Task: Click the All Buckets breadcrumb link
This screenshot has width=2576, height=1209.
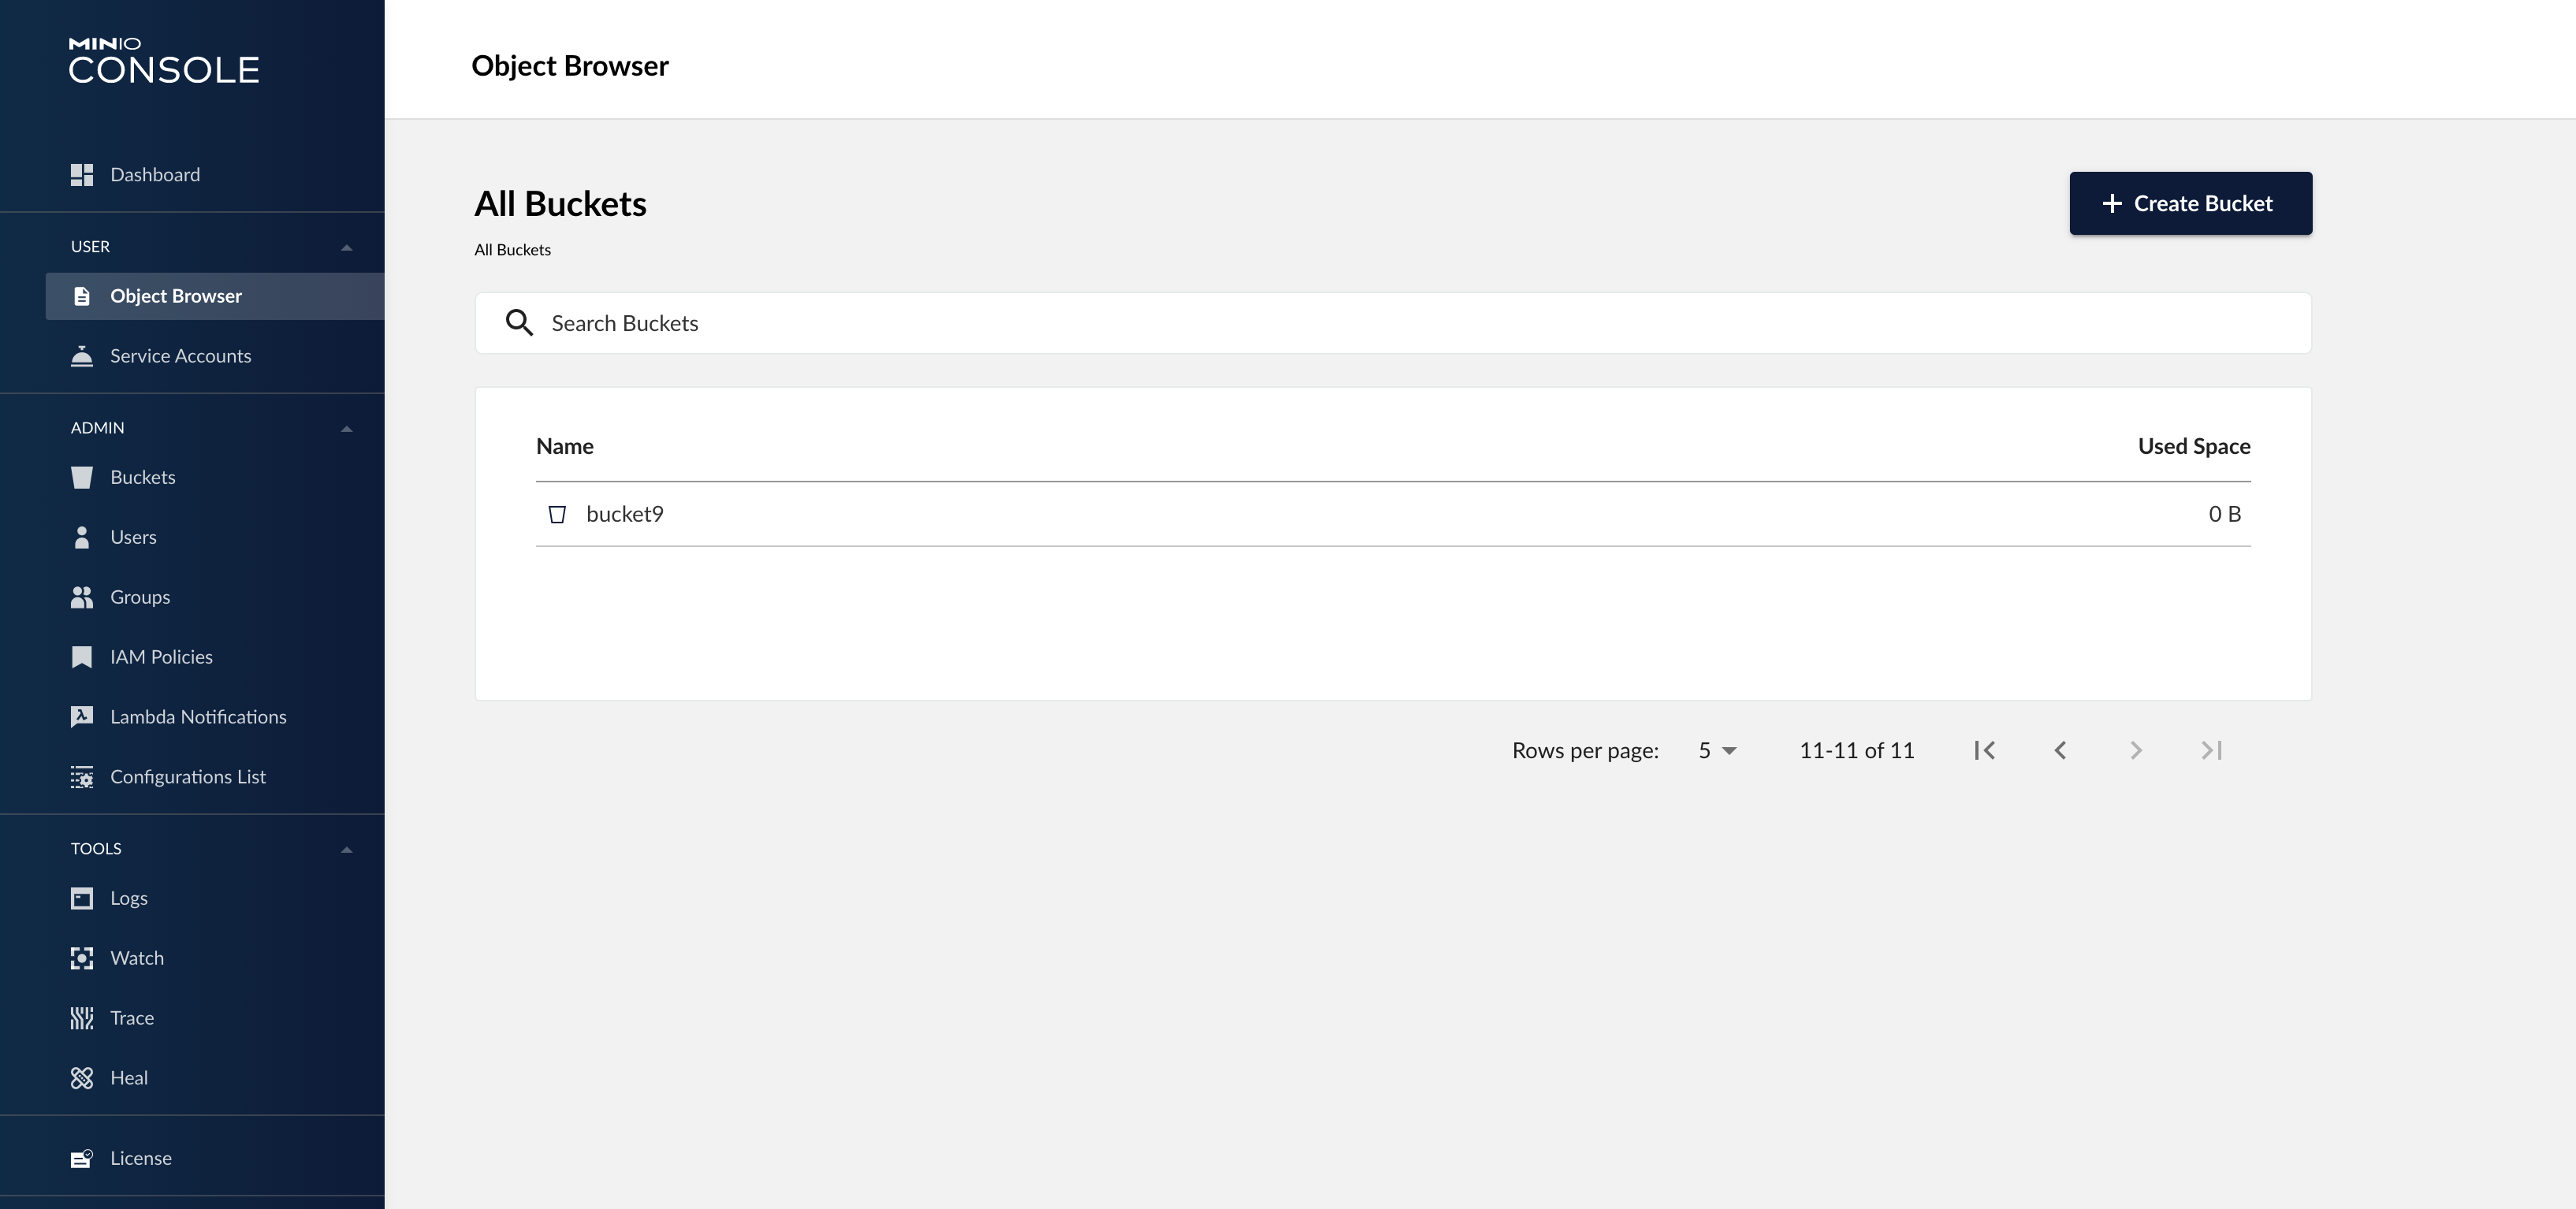Action: 512,250
